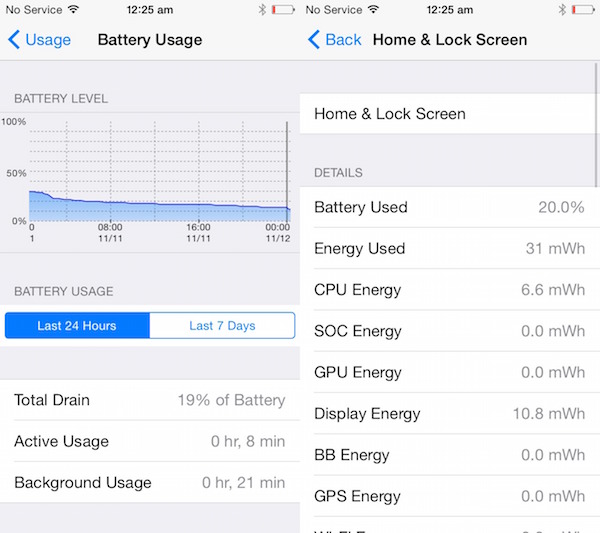Tap the Display Energy row

450,414
